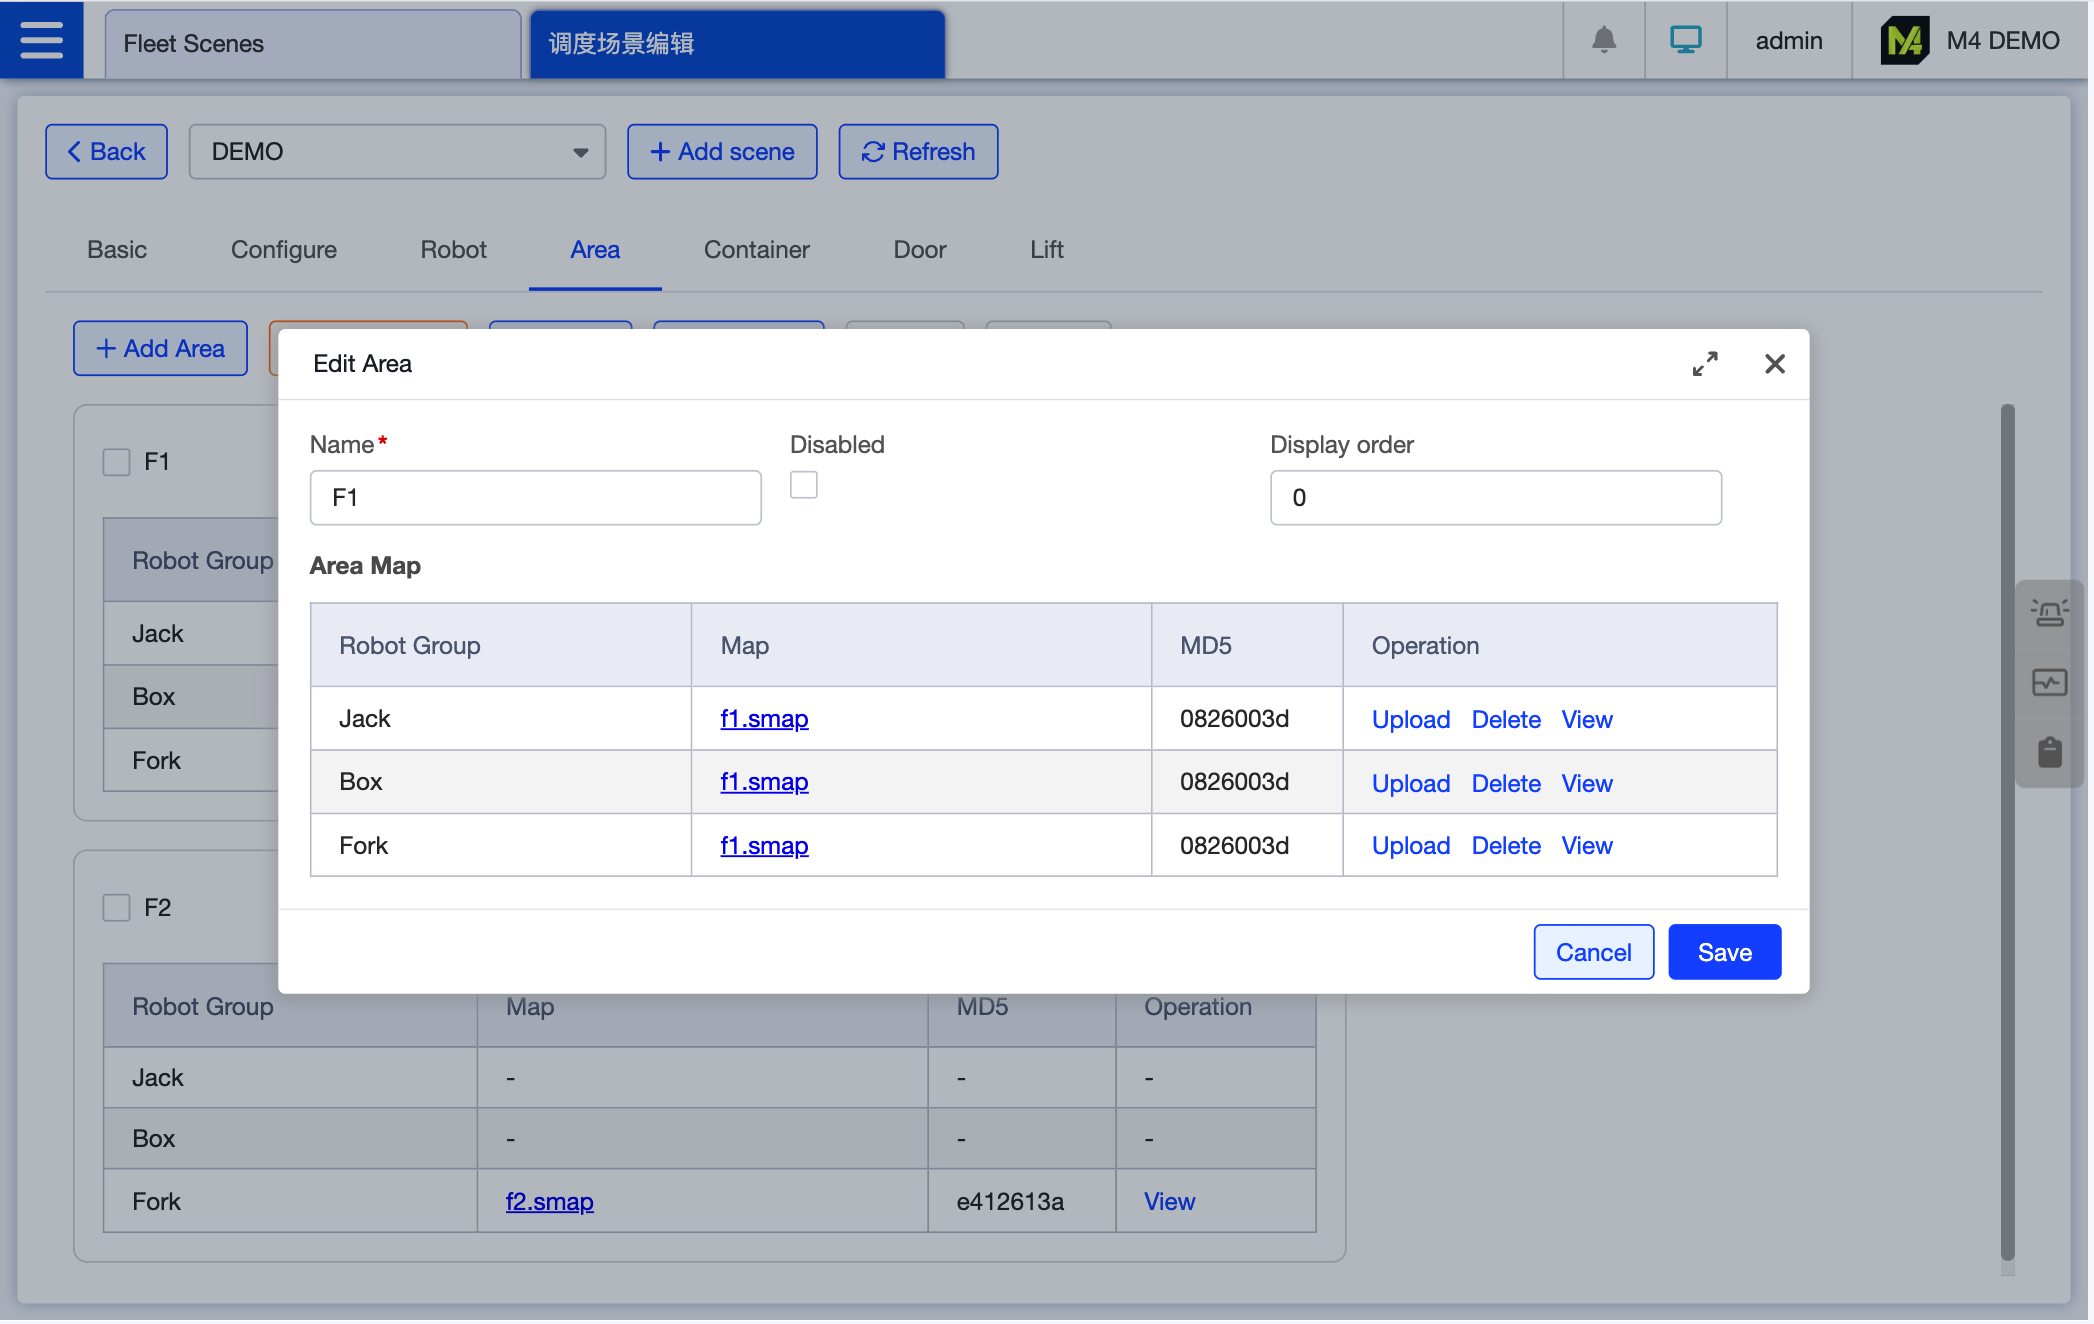Check the F1 area checkbox

(117, 462)
